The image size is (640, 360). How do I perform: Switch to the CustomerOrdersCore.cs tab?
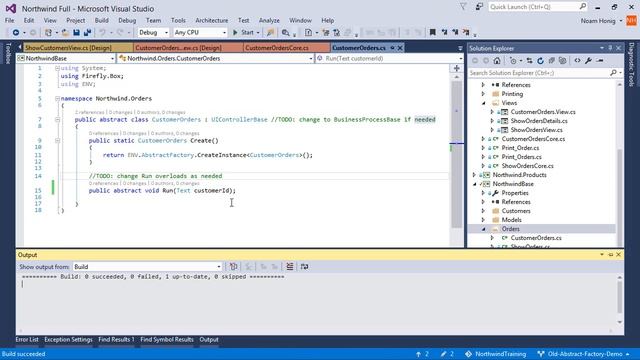(286, 48)
